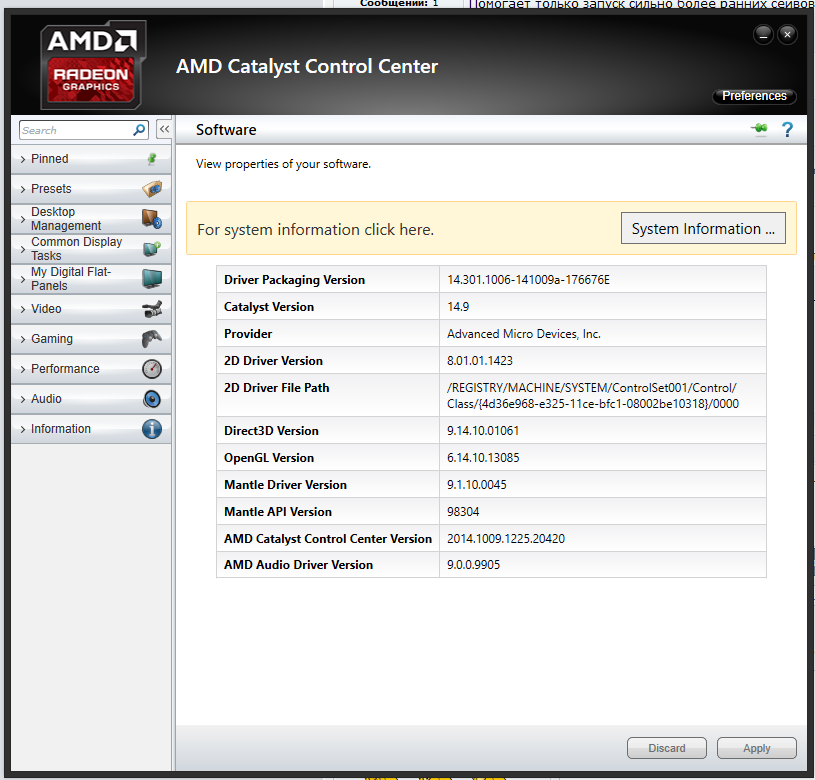Expand the My Digital Flat-Panels chevron
This screenshot has height=780, width=815.
23,280
